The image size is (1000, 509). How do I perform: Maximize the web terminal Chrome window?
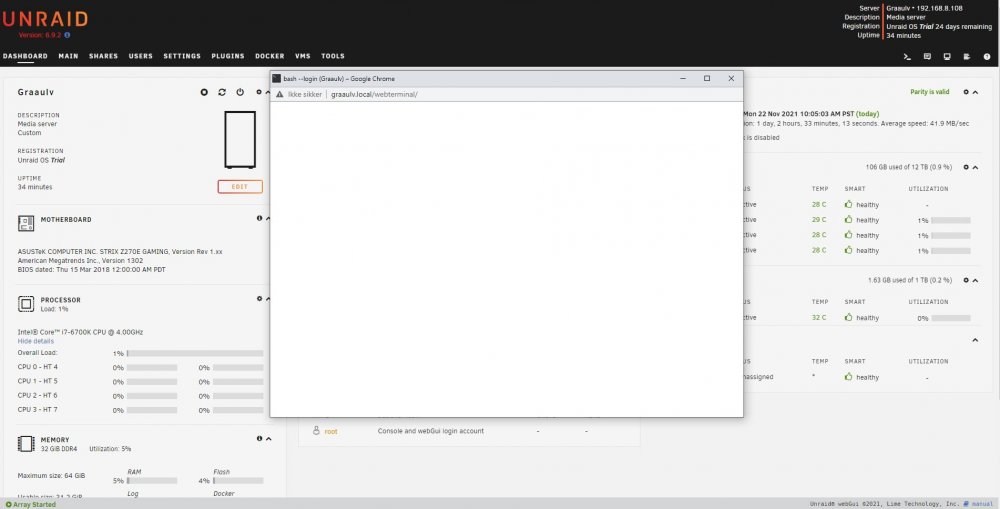click(x=707, y=78)
